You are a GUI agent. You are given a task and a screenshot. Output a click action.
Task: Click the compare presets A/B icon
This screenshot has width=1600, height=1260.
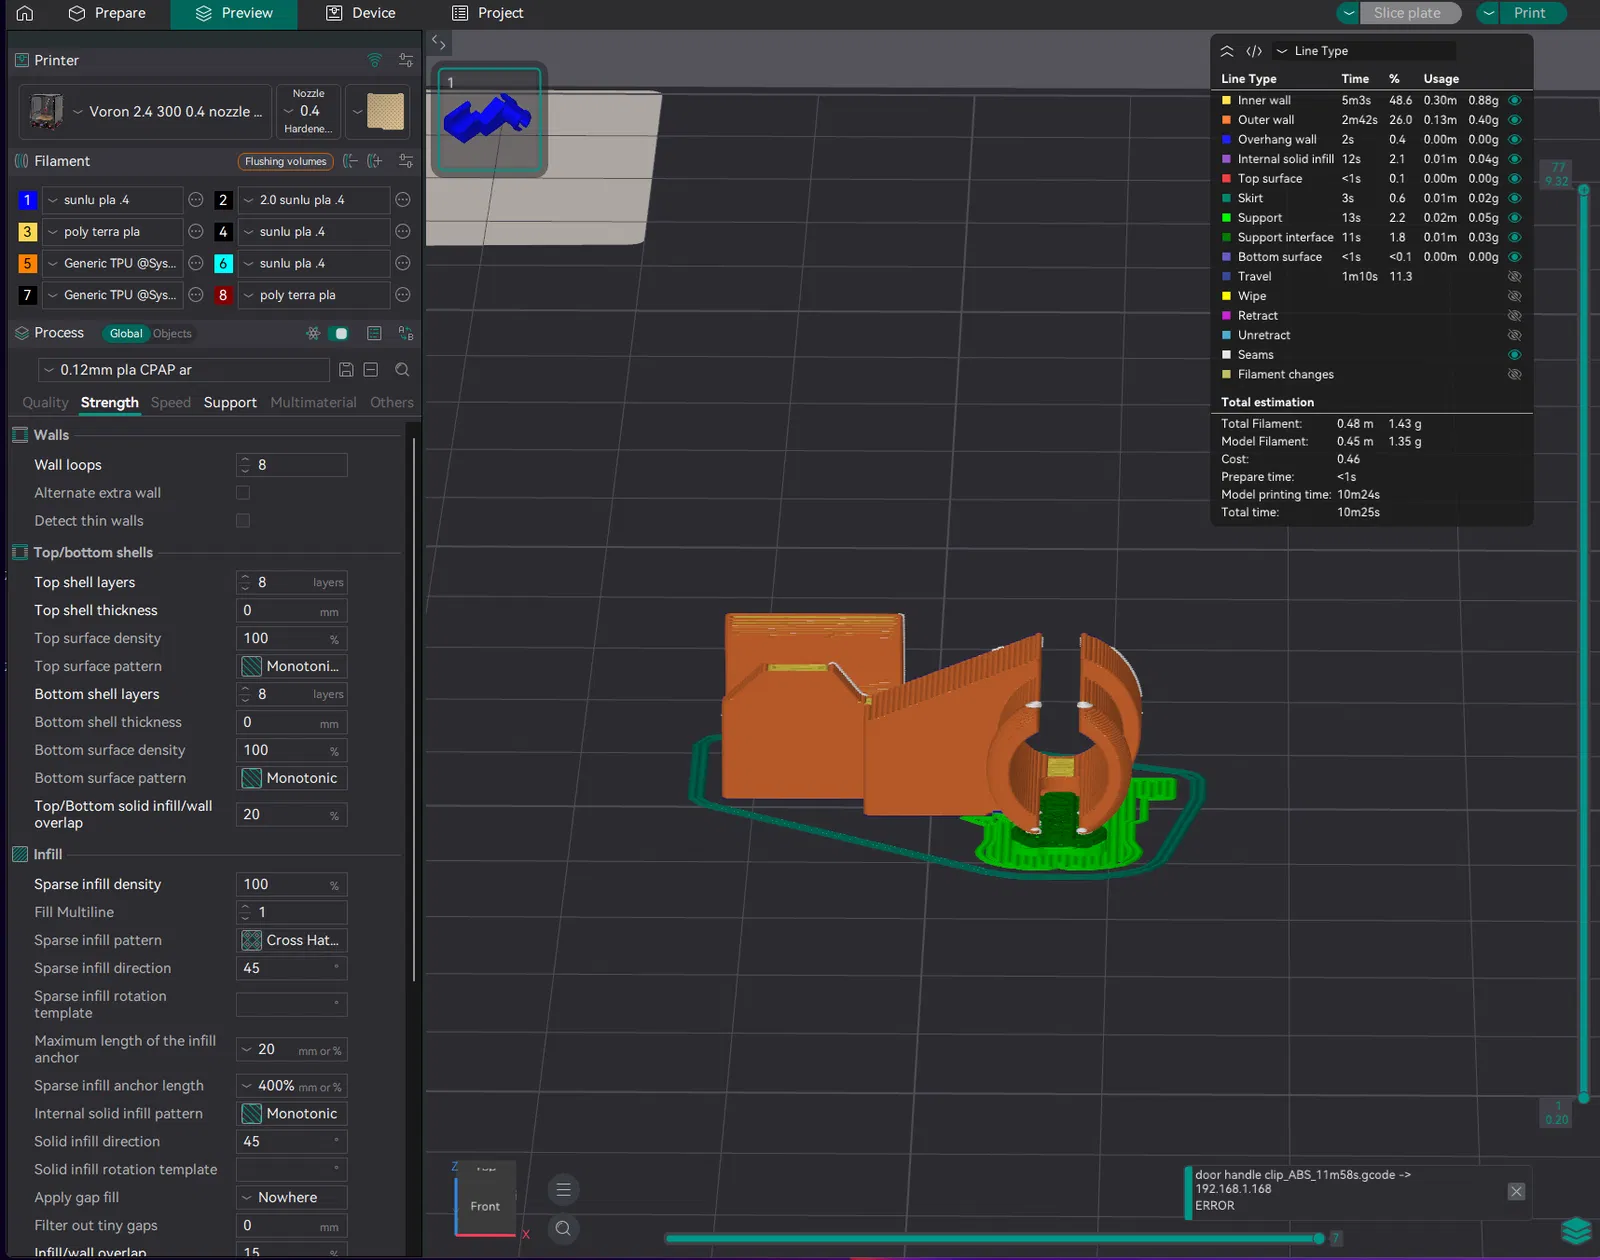pos(405,333)
